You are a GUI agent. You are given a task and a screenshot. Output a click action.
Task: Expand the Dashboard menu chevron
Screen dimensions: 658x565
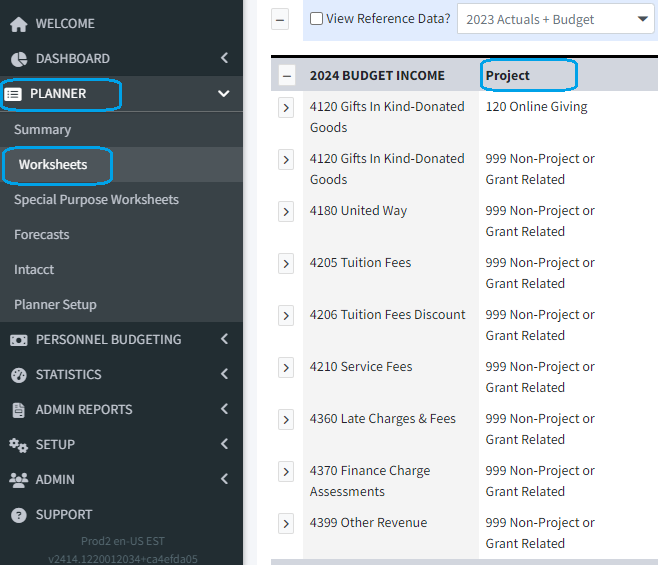tap(225, 58)
